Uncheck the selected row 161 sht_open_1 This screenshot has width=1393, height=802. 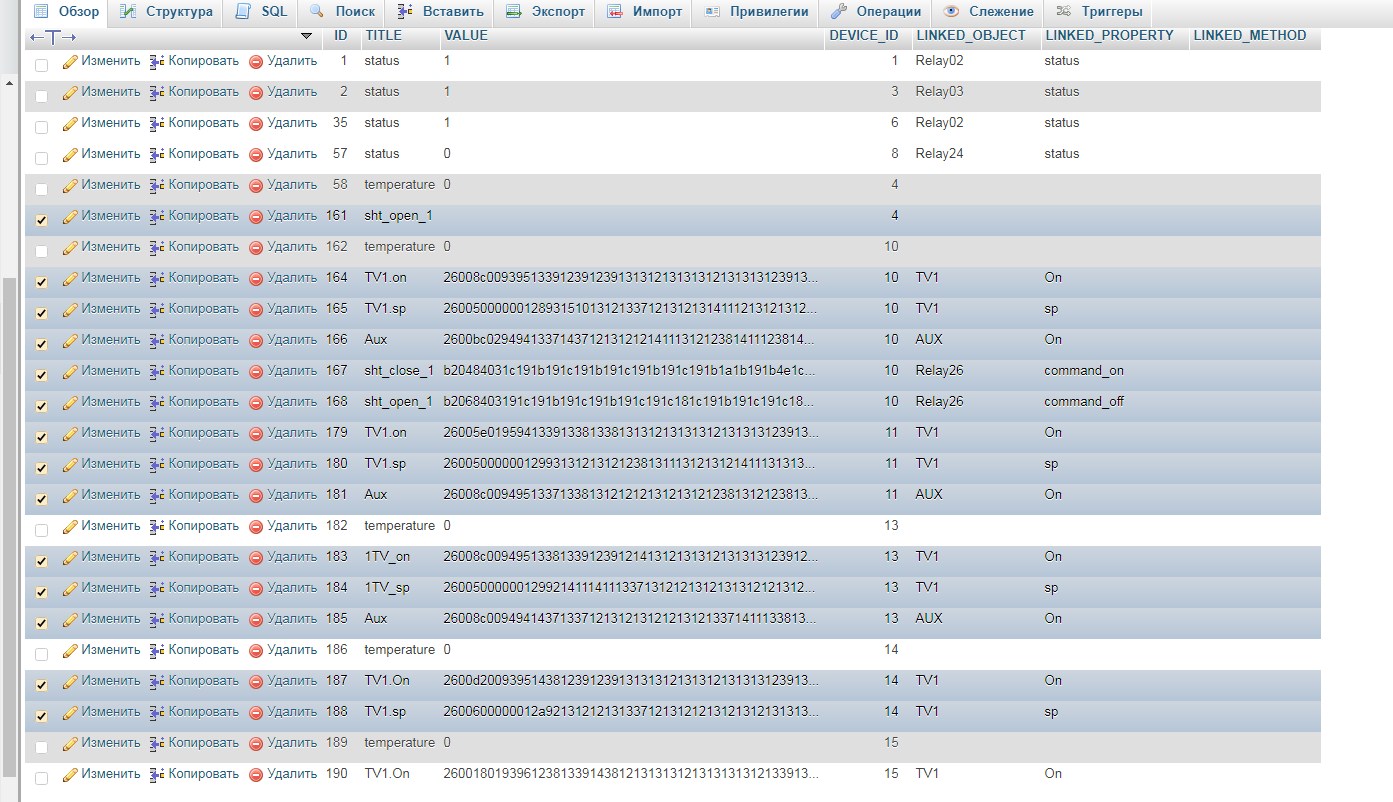[40, 215]
